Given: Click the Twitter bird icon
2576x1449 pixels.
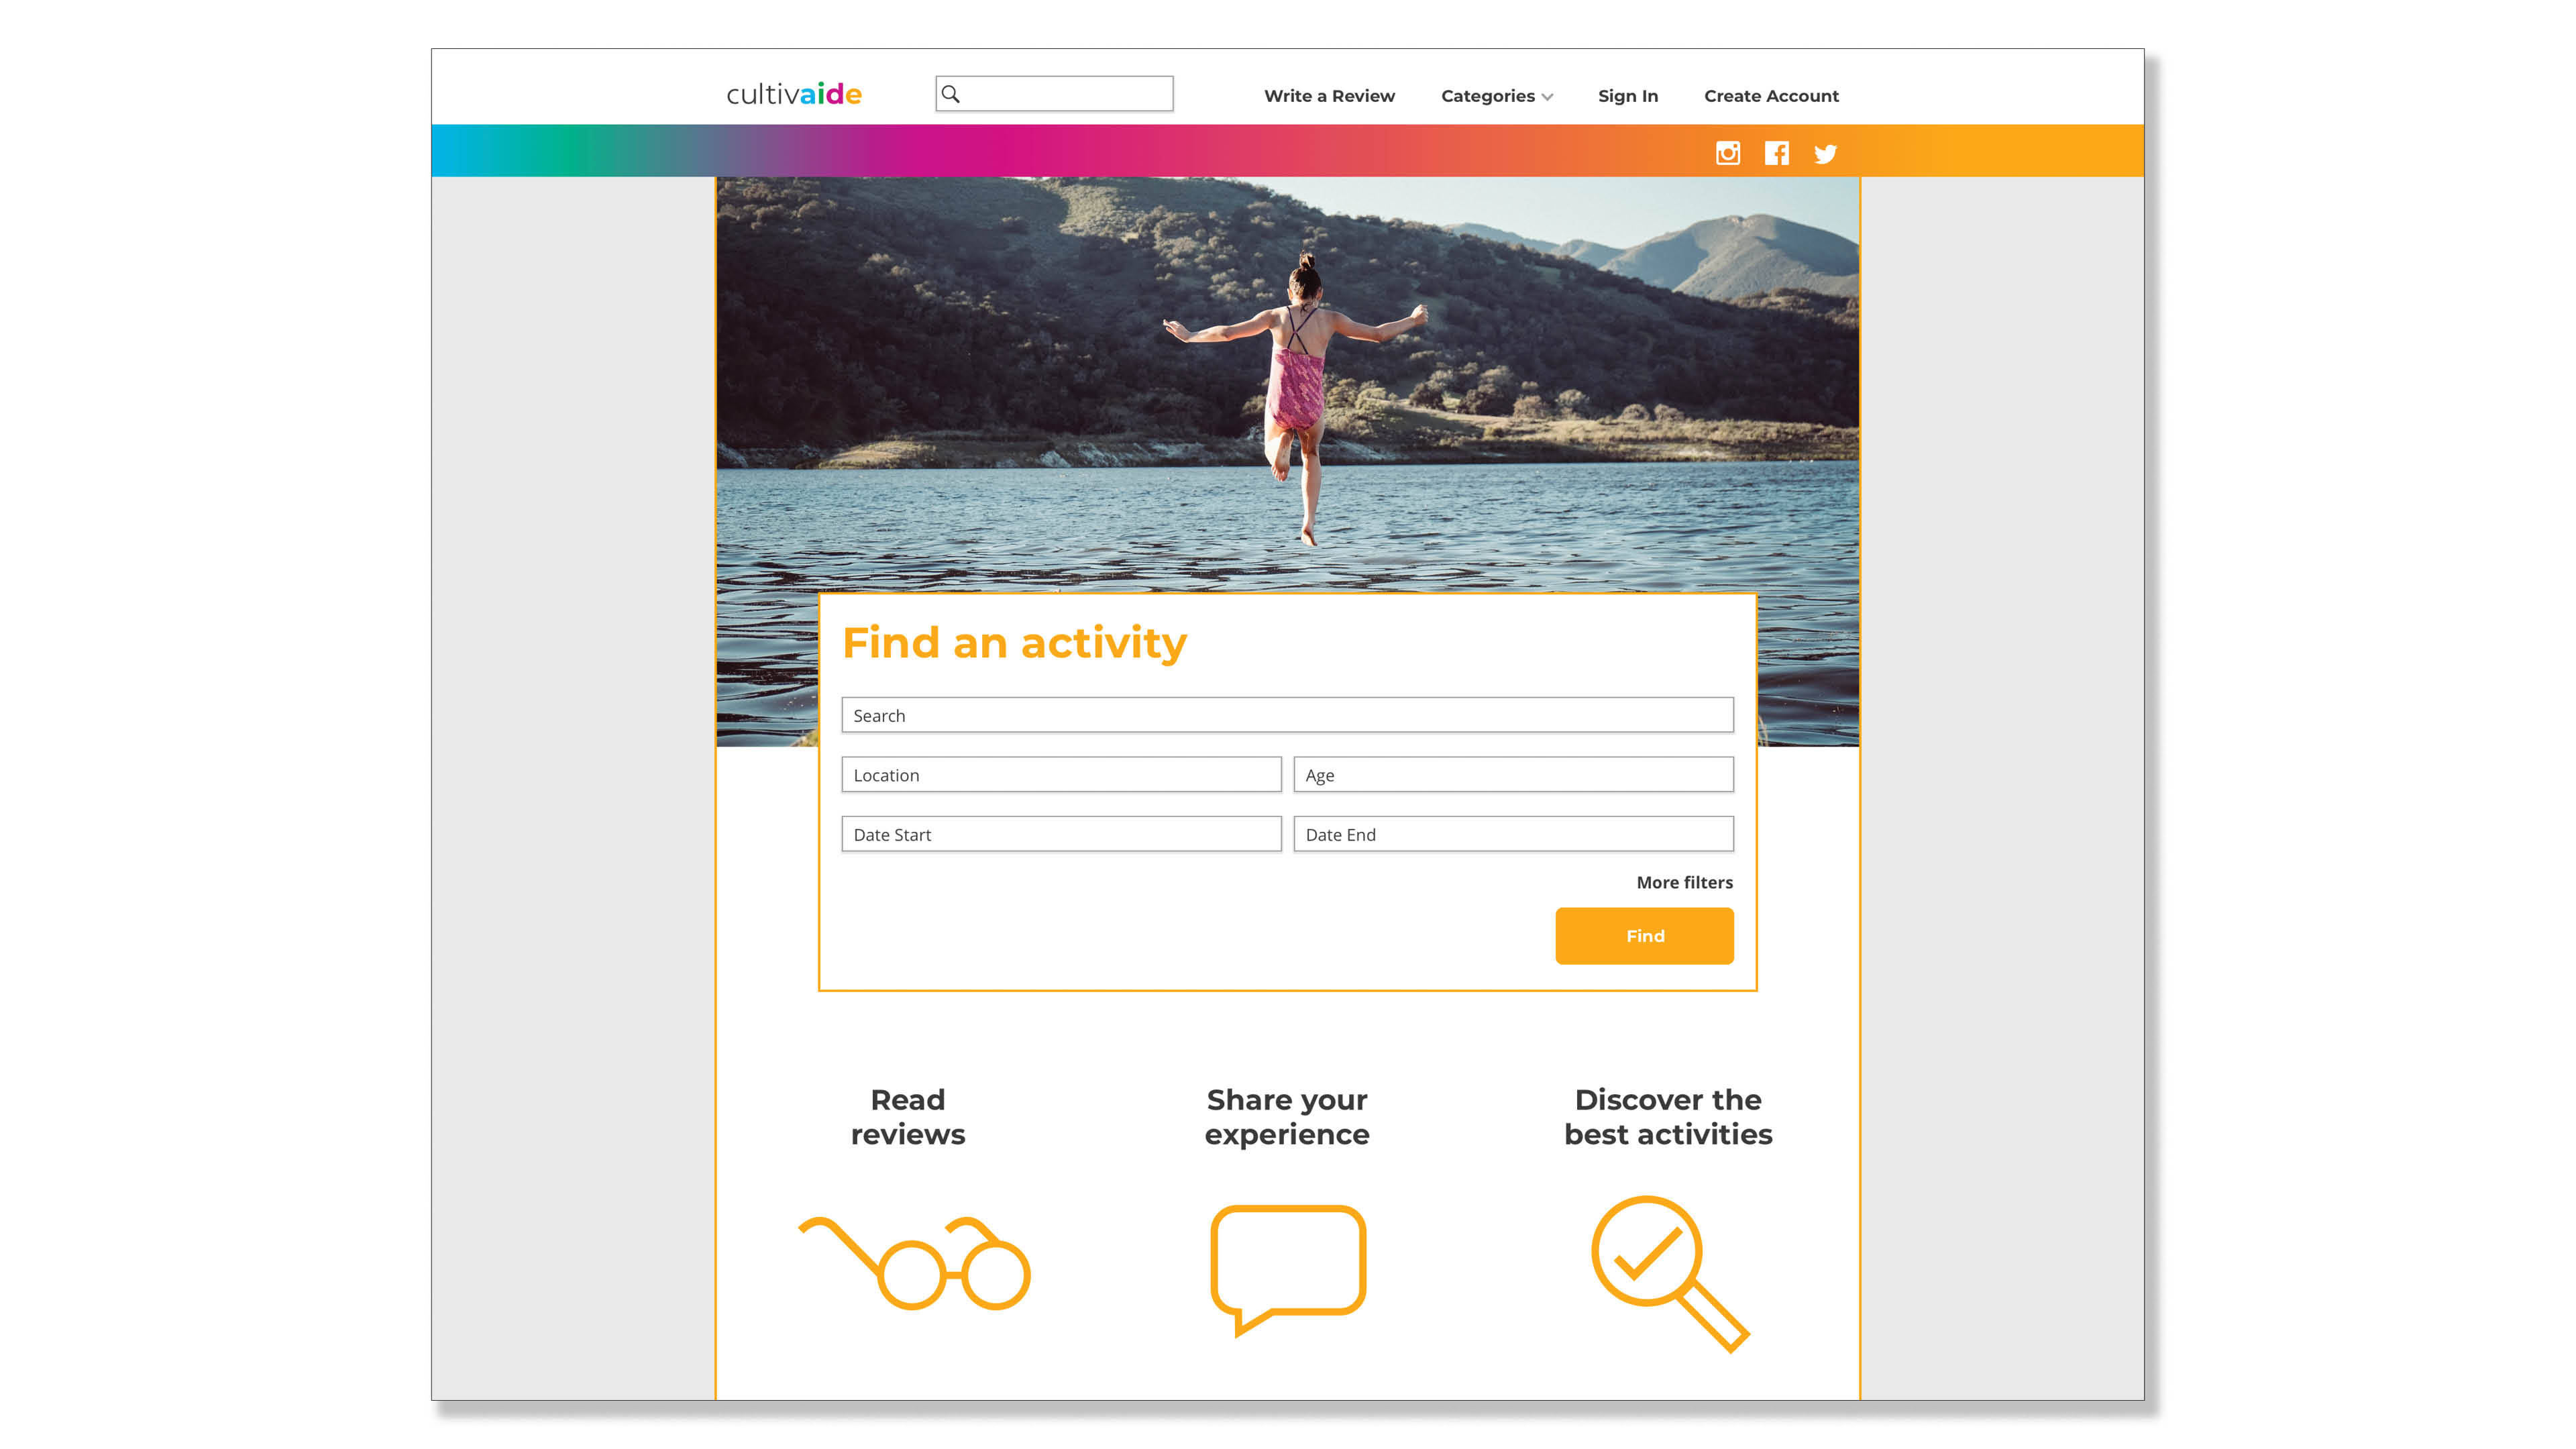Looking at the screenshot, I should [x=1825, y=154].
